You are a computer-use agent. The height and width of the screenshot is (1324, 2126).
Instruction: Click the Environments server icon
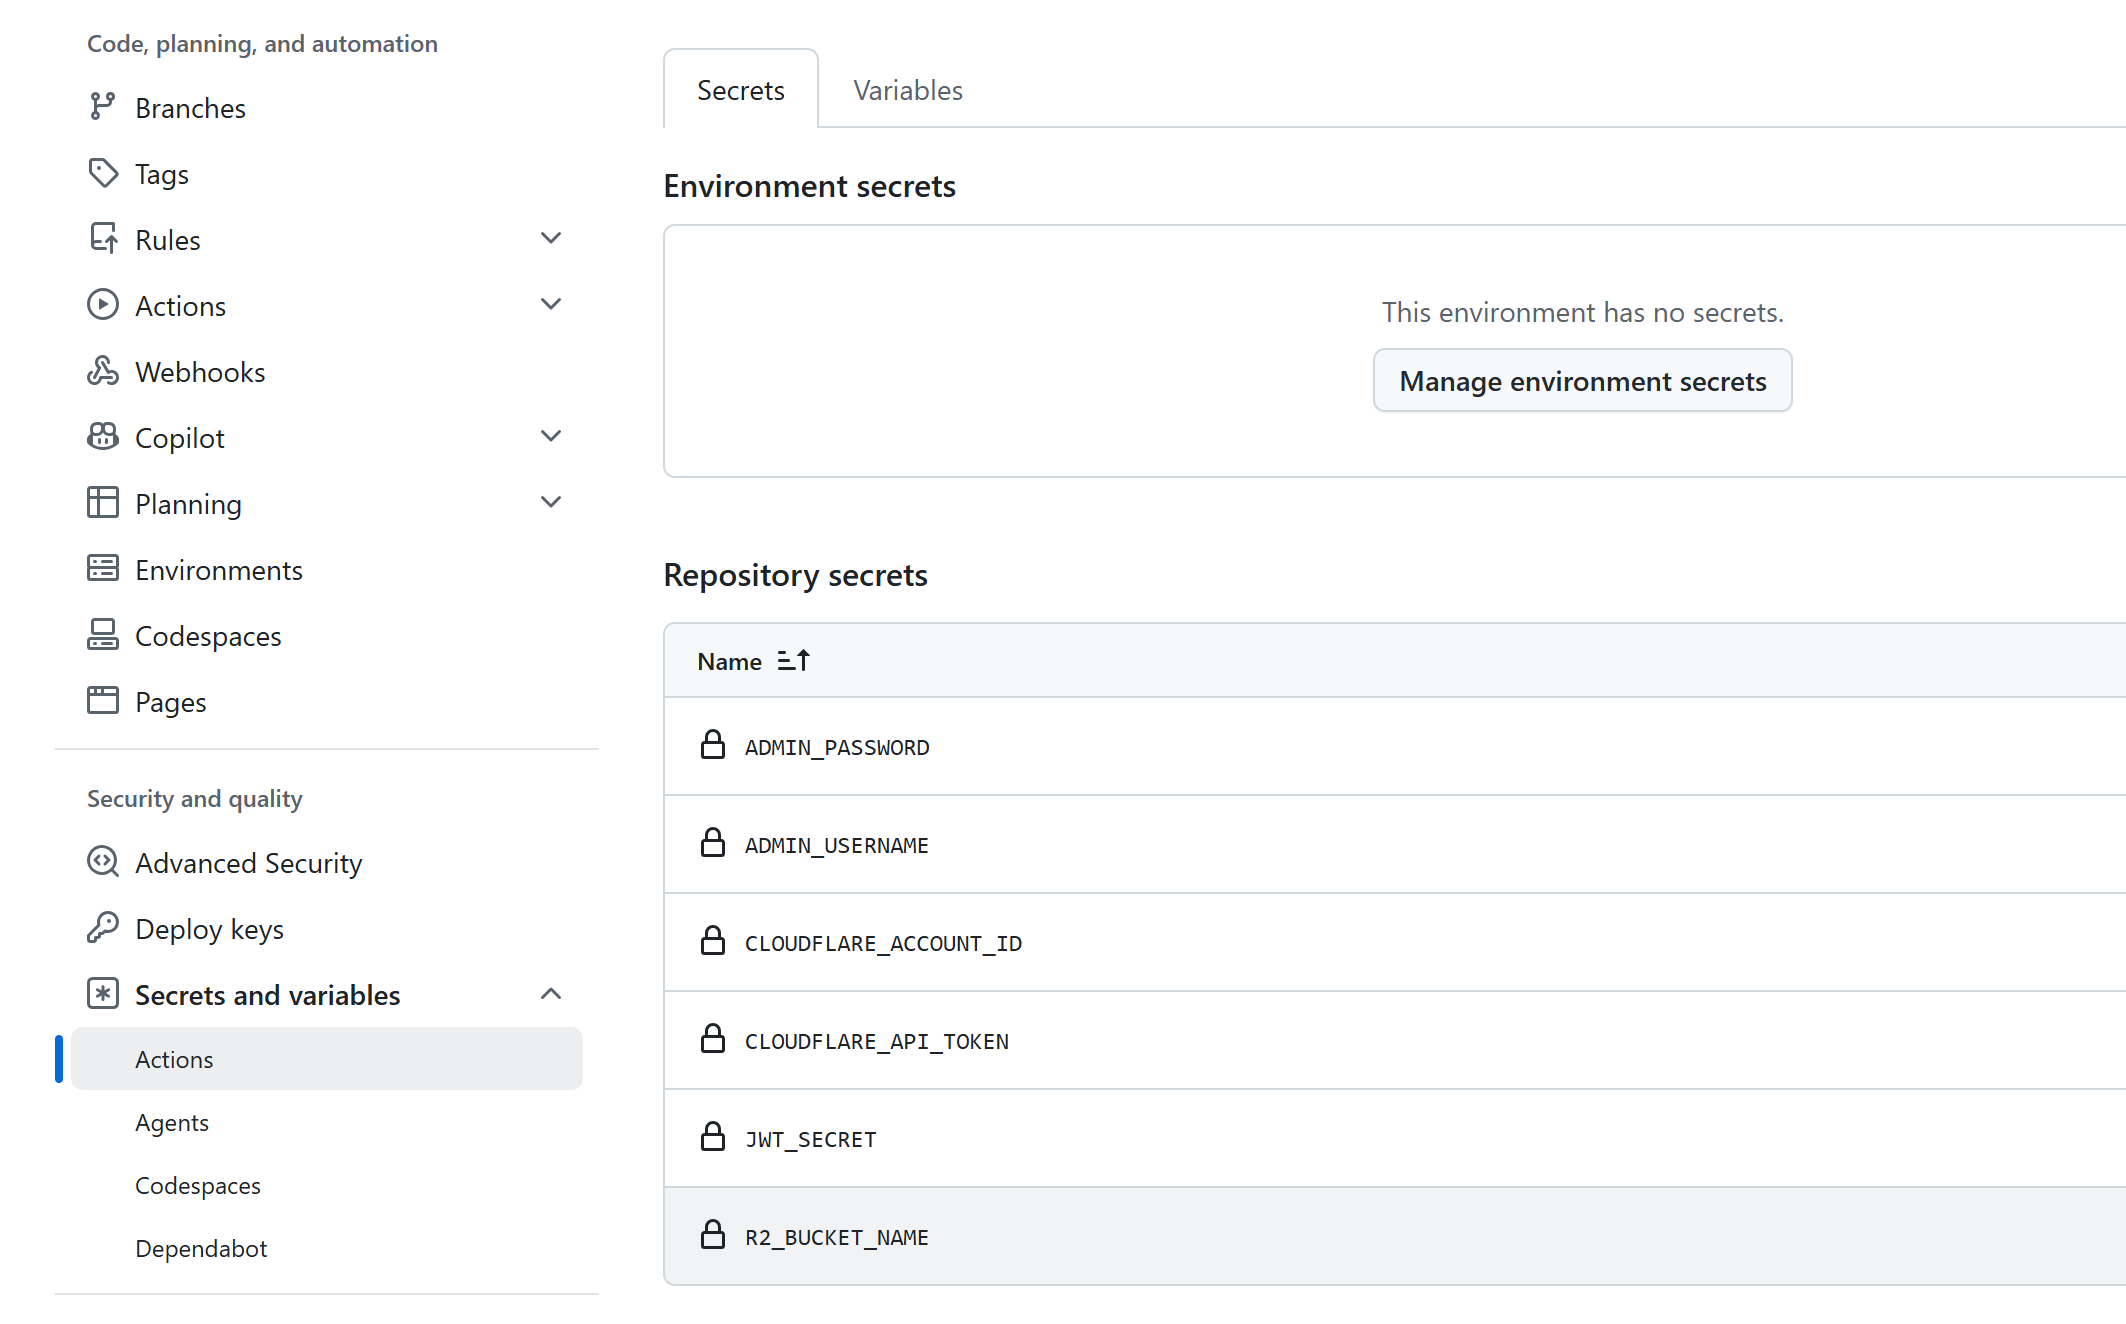click(102, 569)
